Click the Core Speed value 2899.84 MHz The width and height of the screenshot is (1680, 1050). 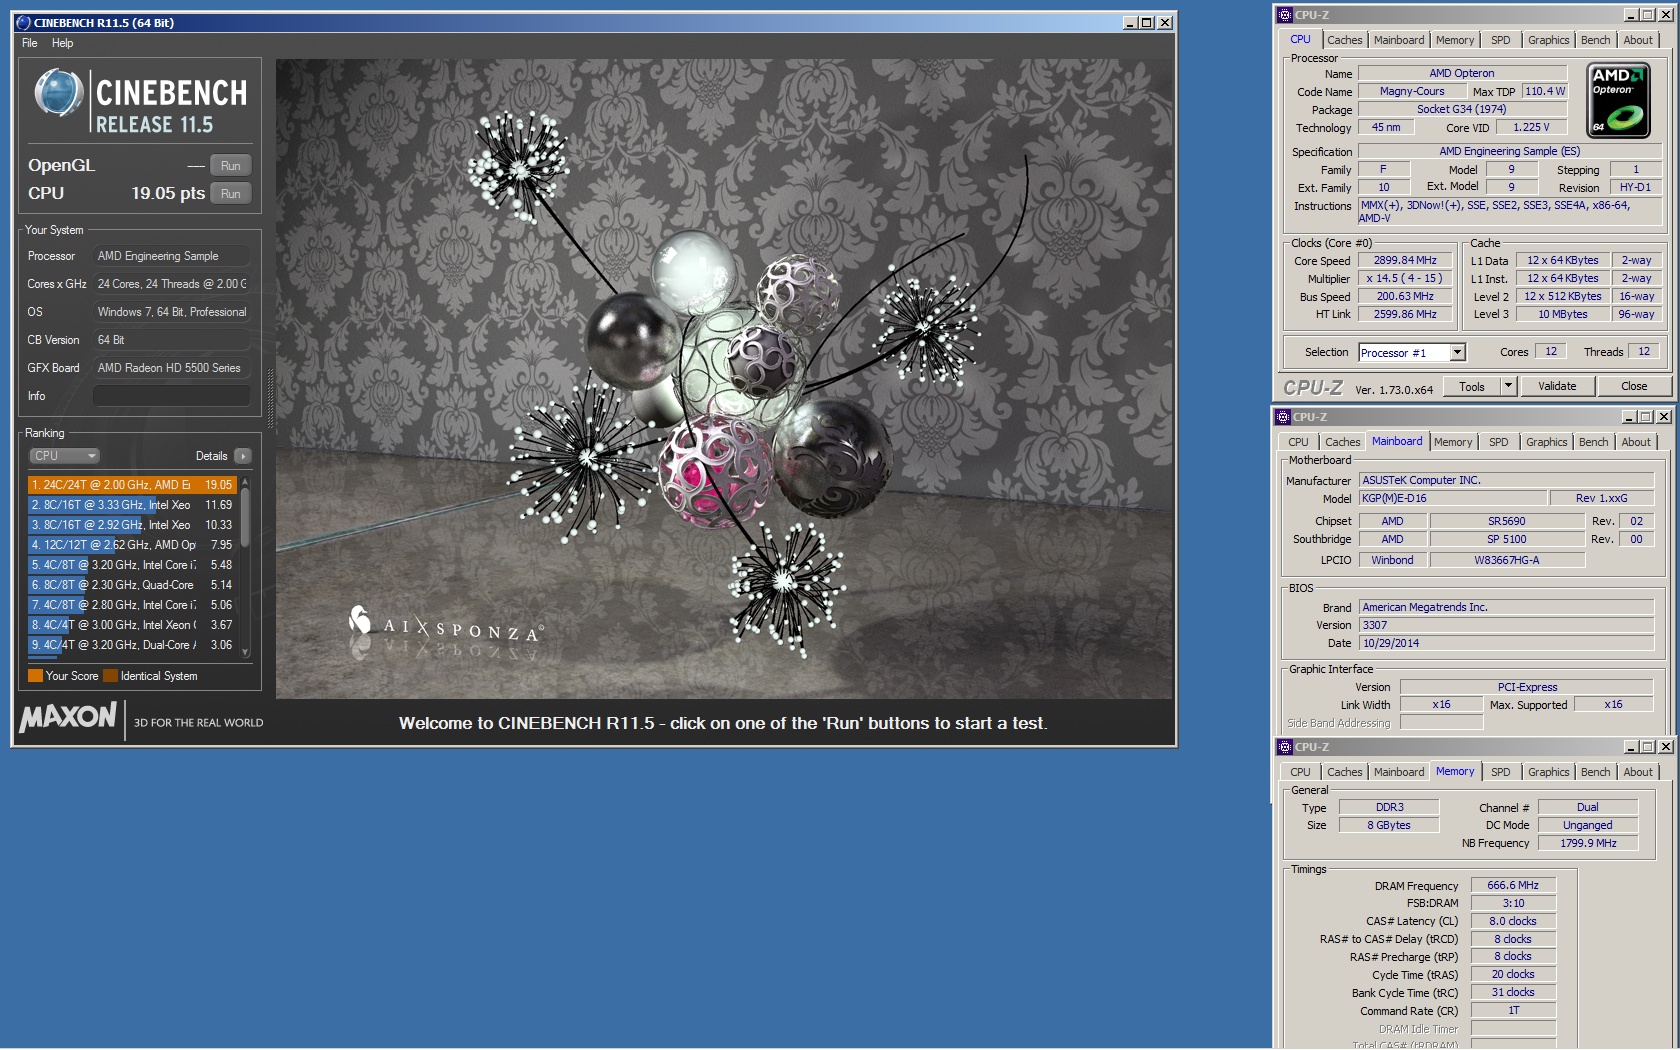[x=1405, y=260]
